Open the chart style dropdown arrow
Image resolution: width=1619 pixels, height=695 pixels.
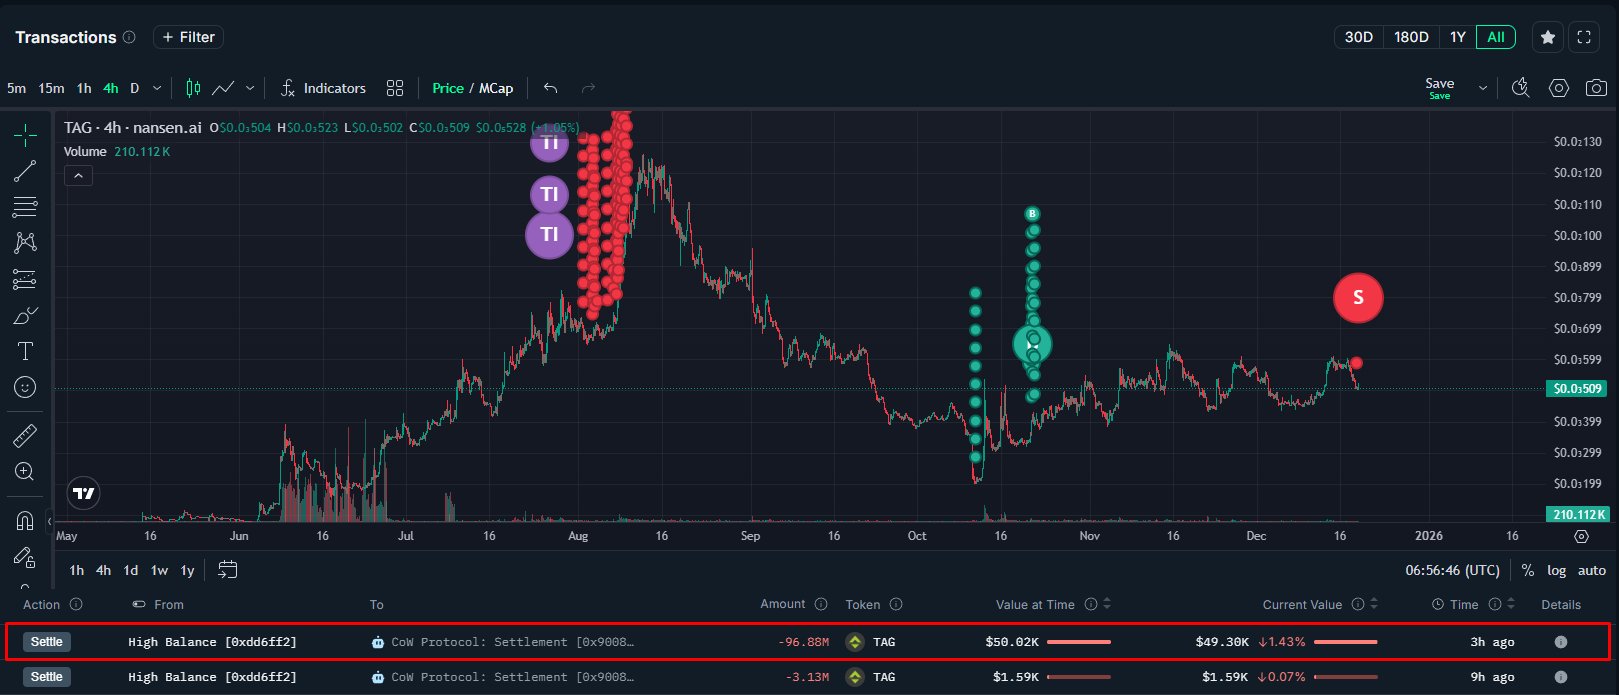[250, 88]
